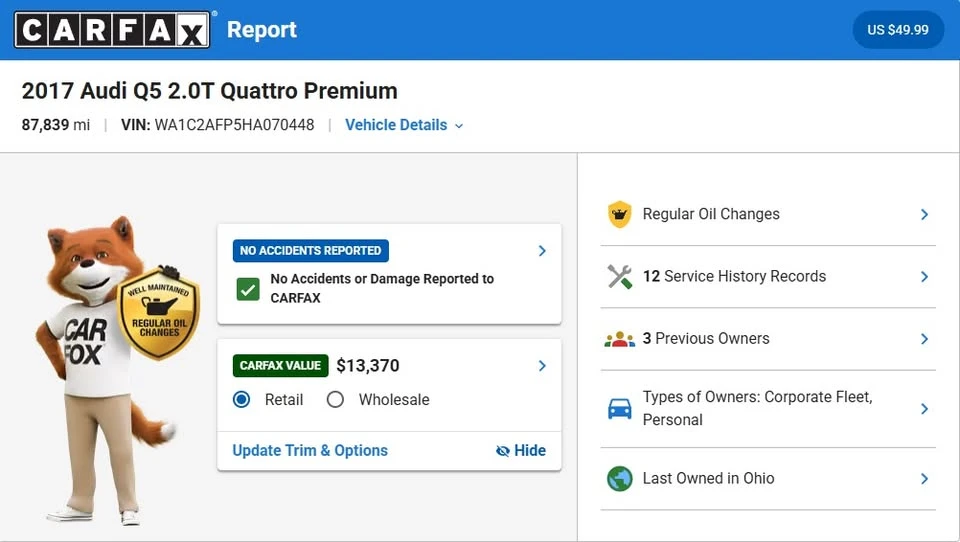The image size is (960, 542).
Task: Expand the No Accidents card chevron
Action: click(542, 250)
